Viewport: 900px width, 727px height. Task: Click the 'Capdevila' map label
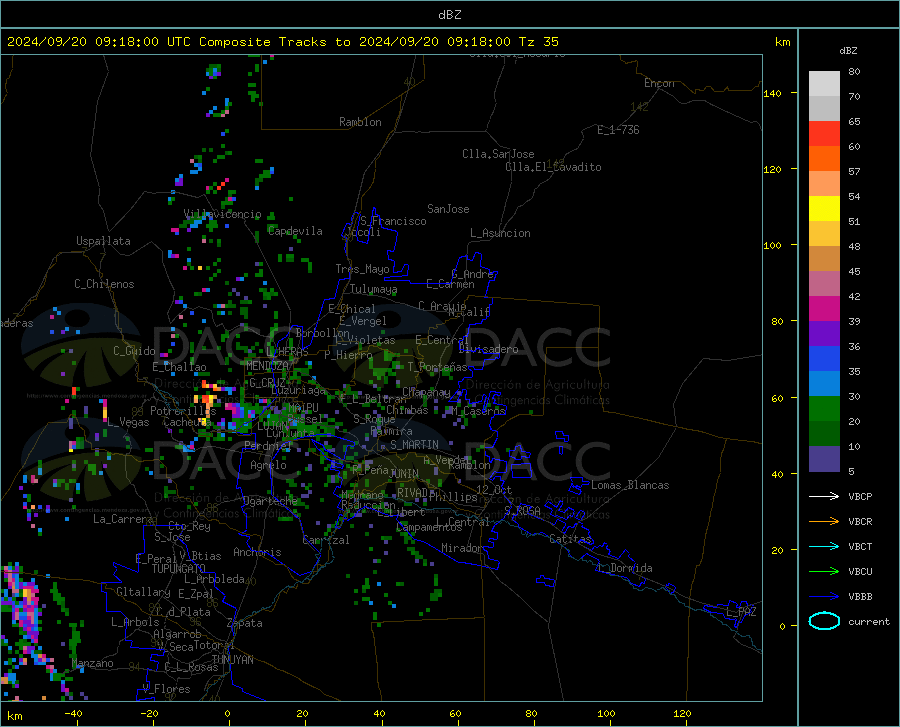(295, 231)
